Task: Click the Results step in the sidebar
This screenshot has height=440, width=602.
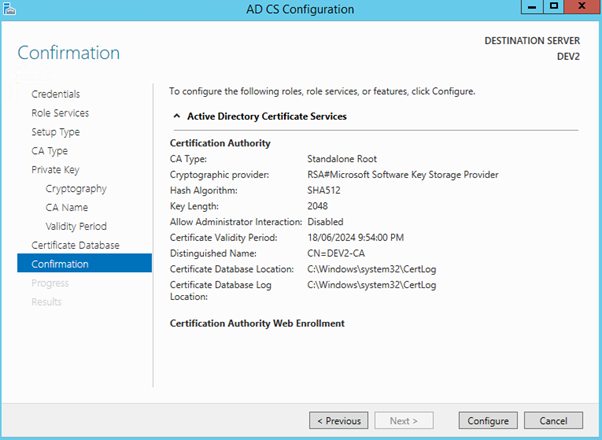Action: (x=46, y=302)
